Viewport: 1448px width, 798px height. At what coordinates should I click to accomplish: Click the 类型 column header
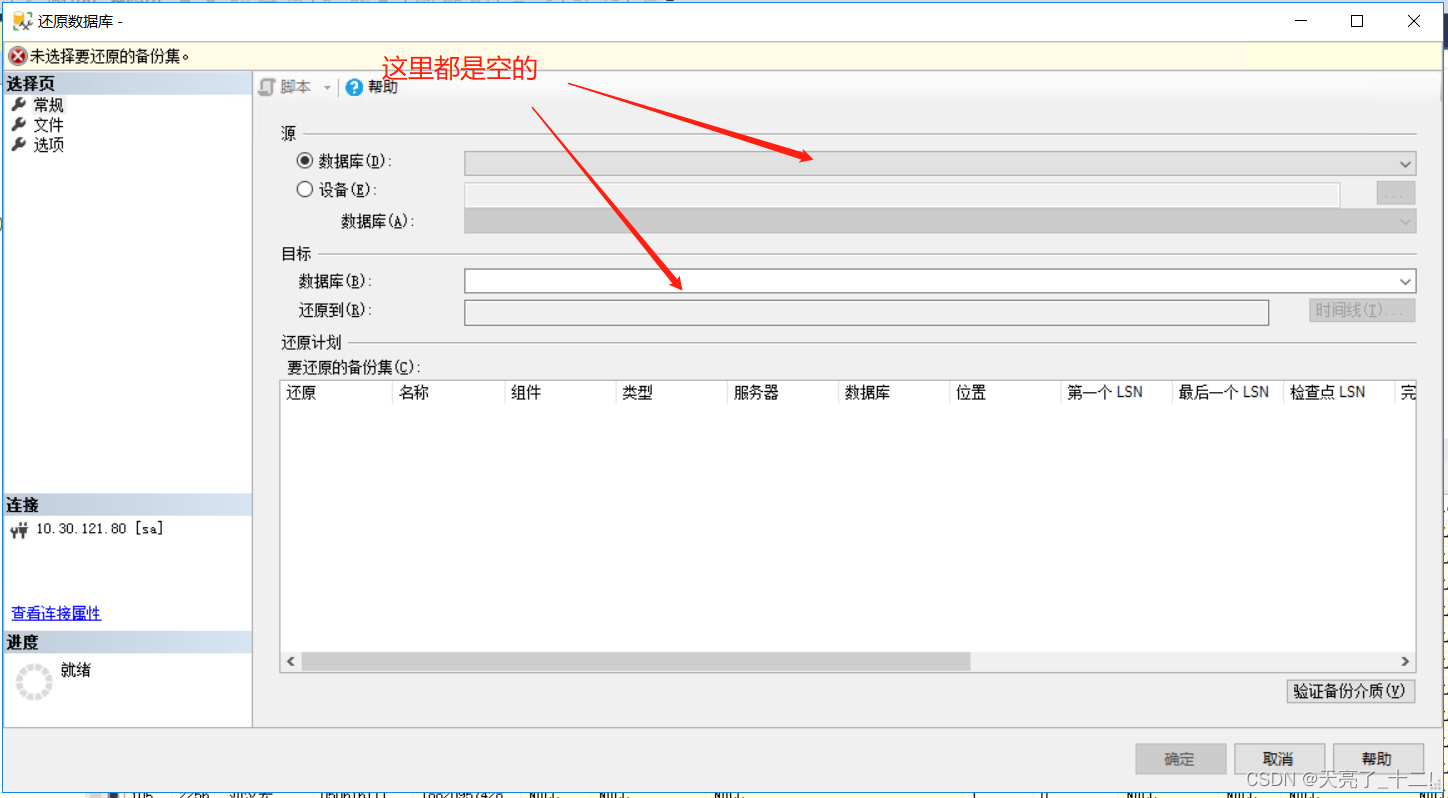671,393
